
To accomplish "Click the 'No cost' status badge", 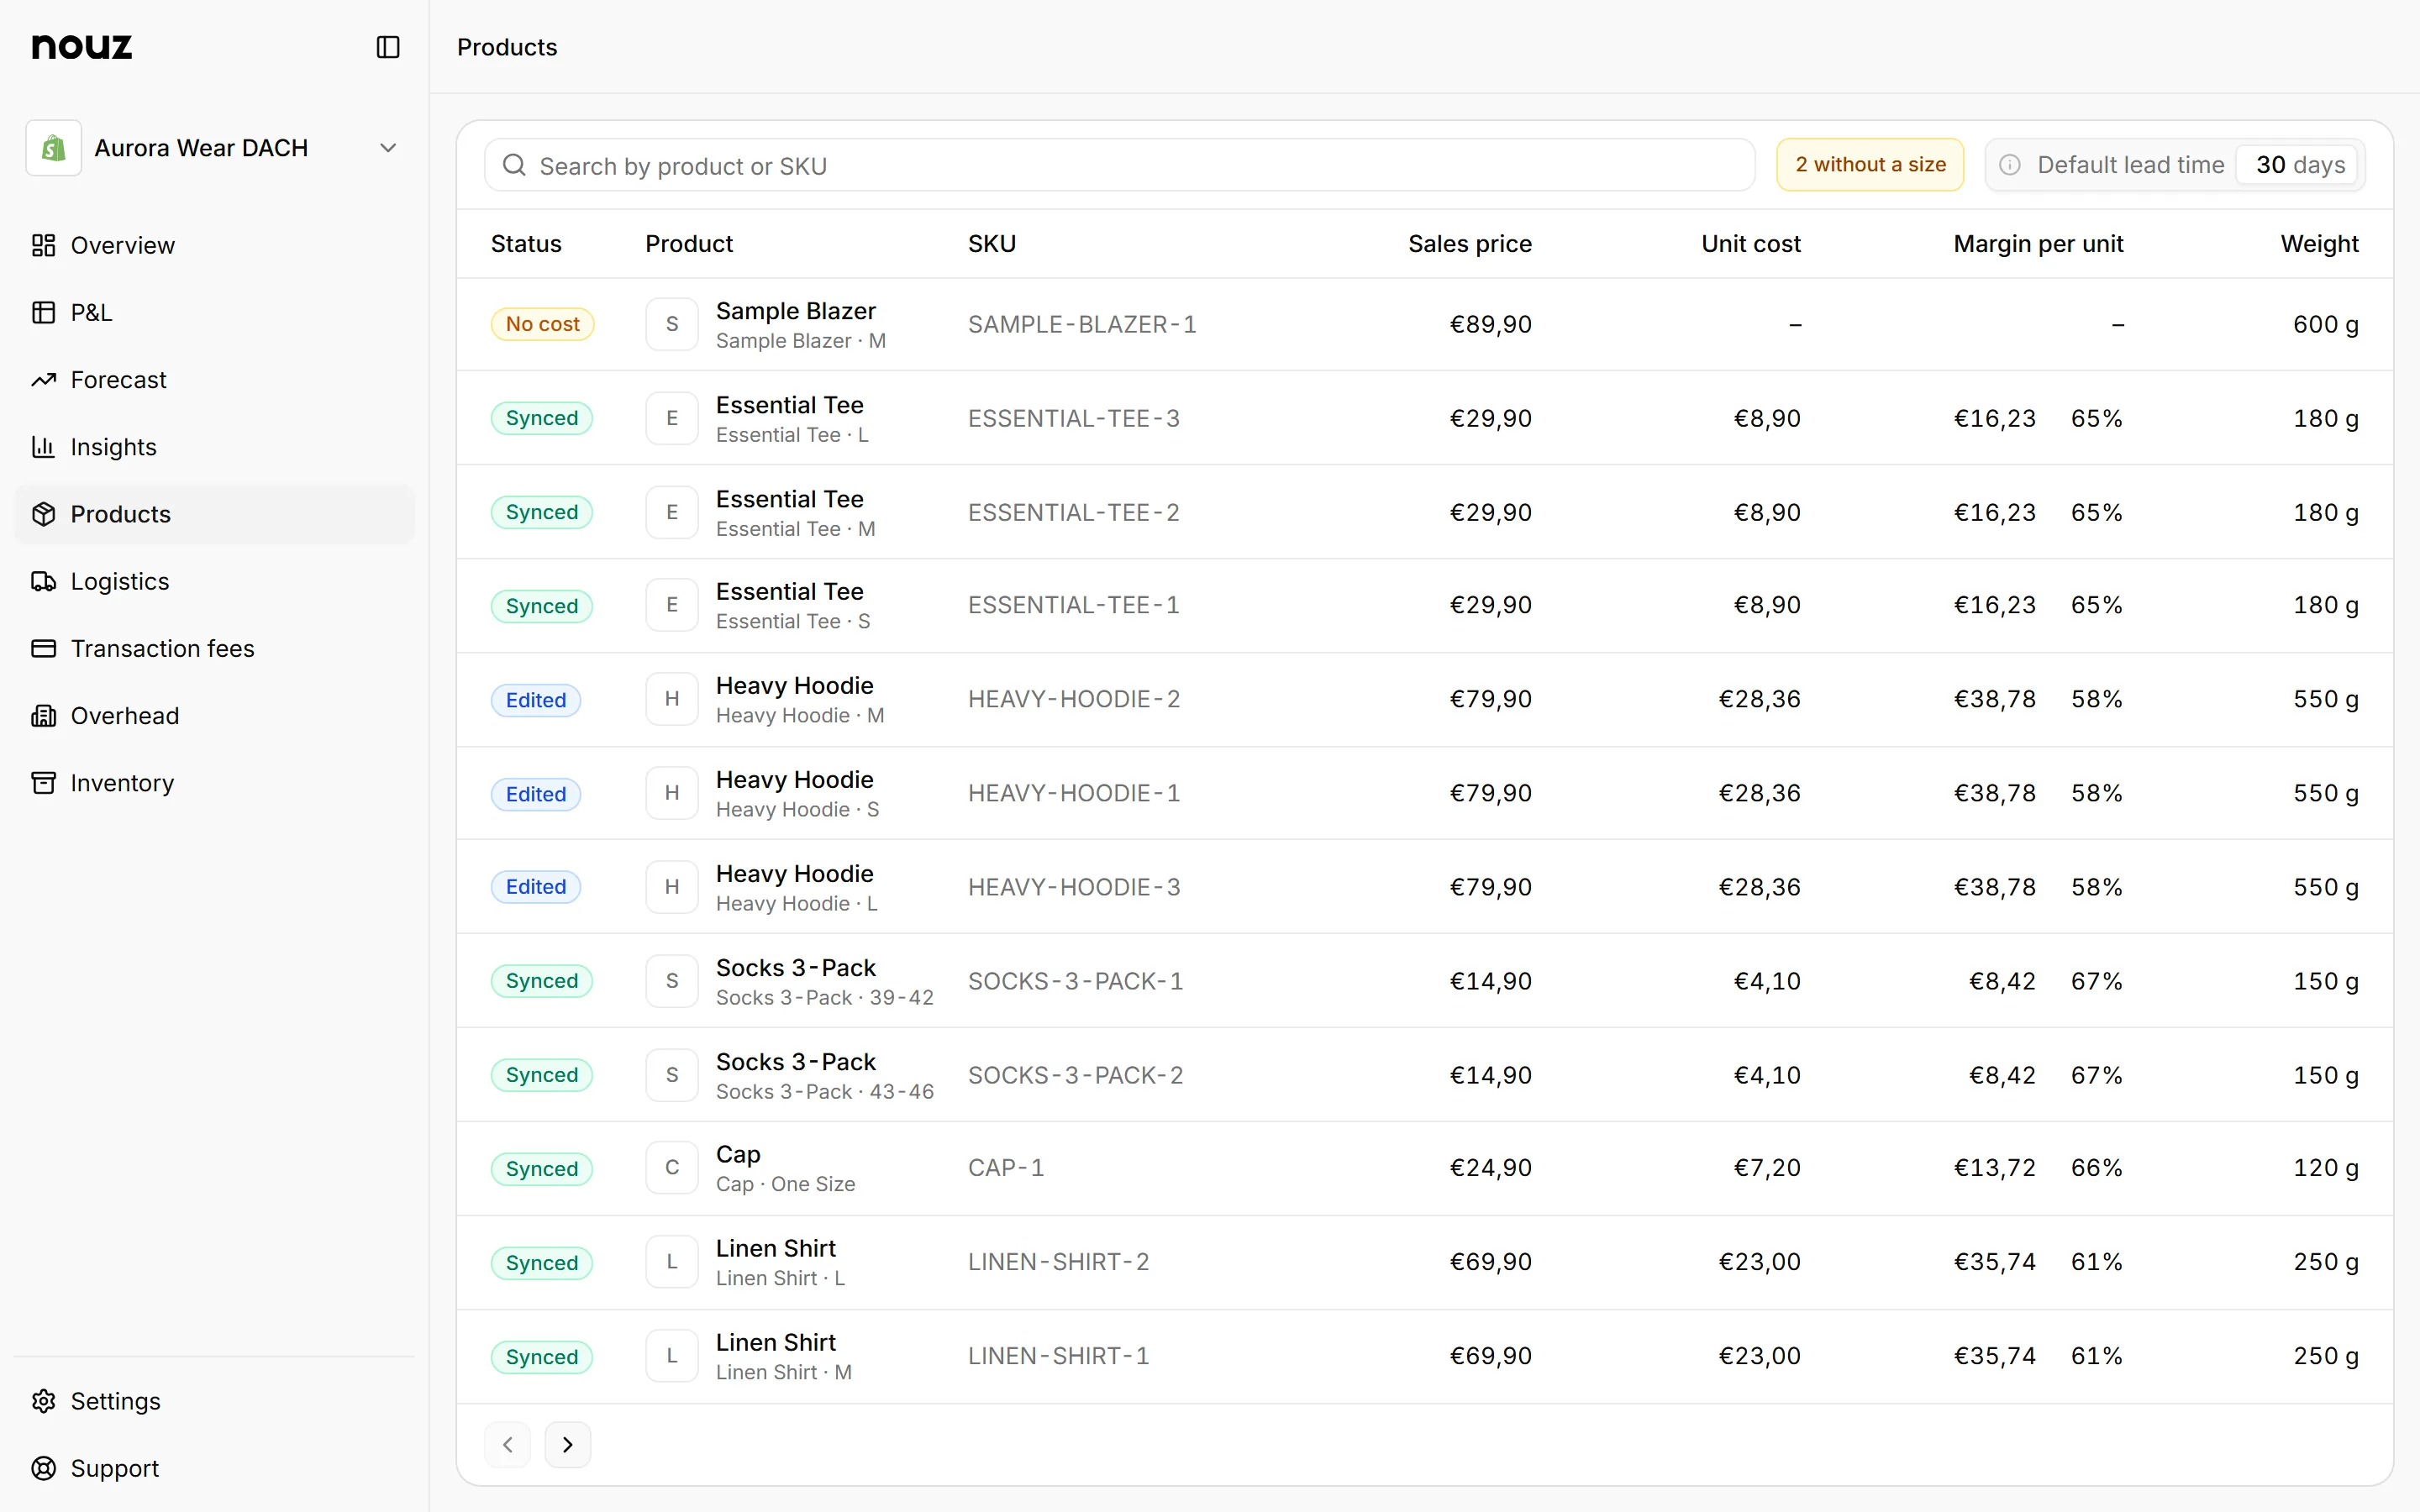I will click(x=542, y=324).
